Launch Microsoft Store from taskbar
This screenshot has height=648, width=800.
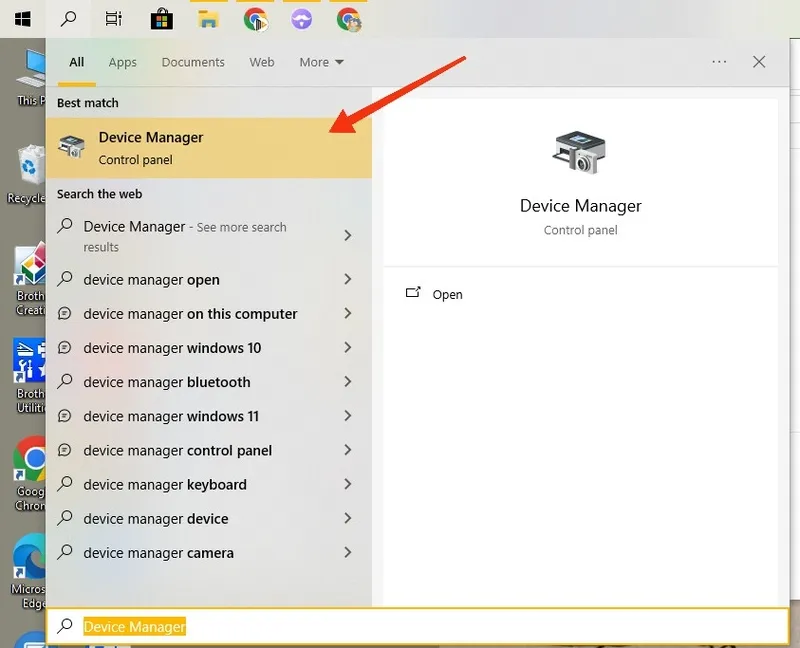(x=160, y=18)
